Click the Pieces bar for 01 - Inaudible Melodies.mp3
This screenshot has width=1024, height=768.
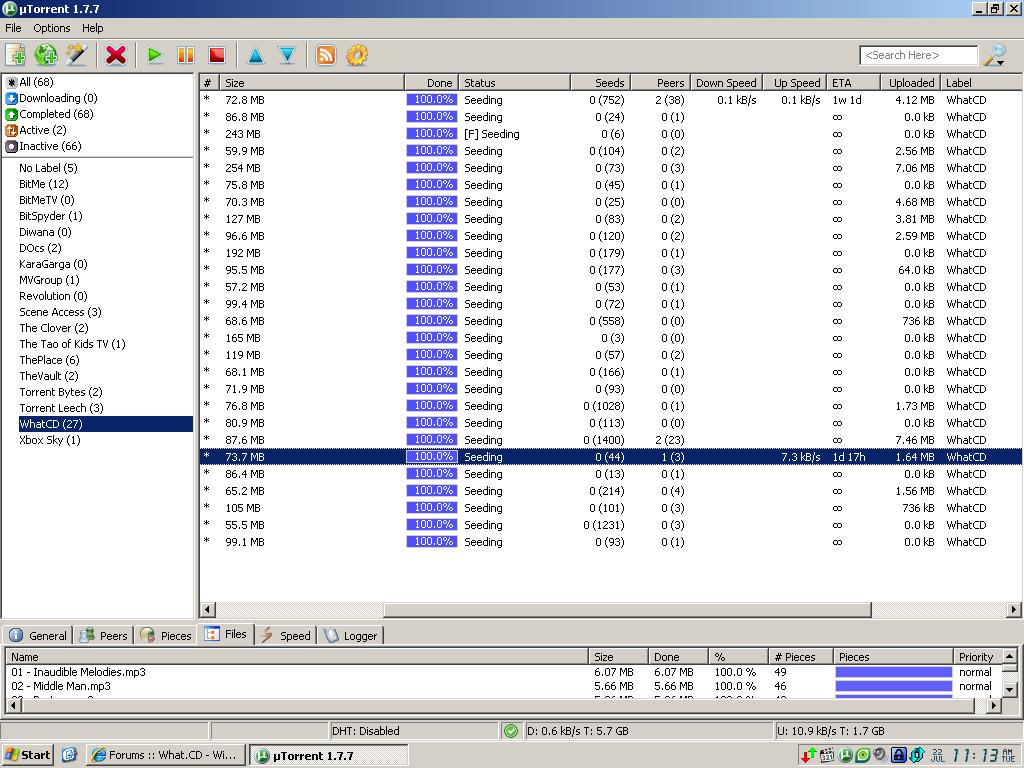coord(893,672)
